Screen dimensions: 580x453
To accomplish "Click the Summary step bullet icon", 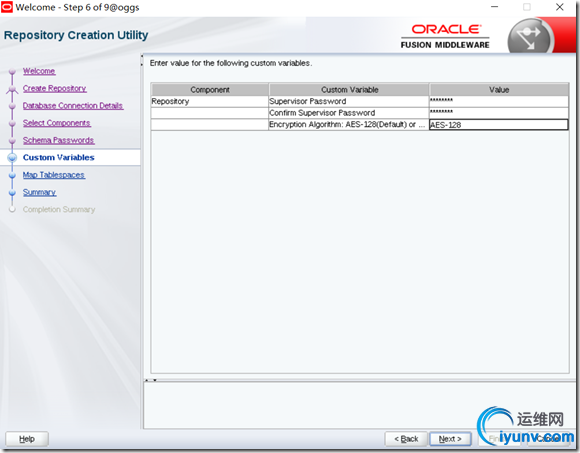I will (12, 192).
